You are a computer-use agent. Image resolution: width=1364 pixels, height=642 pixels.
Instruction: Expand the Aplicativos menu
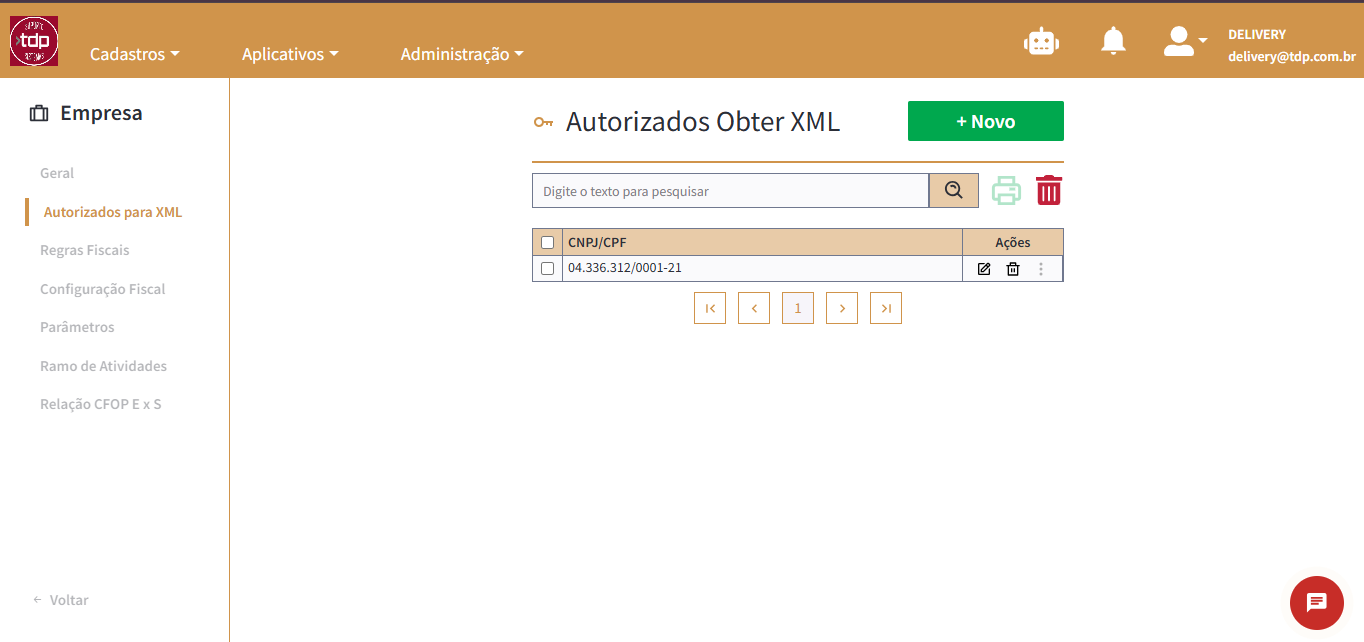290,54
